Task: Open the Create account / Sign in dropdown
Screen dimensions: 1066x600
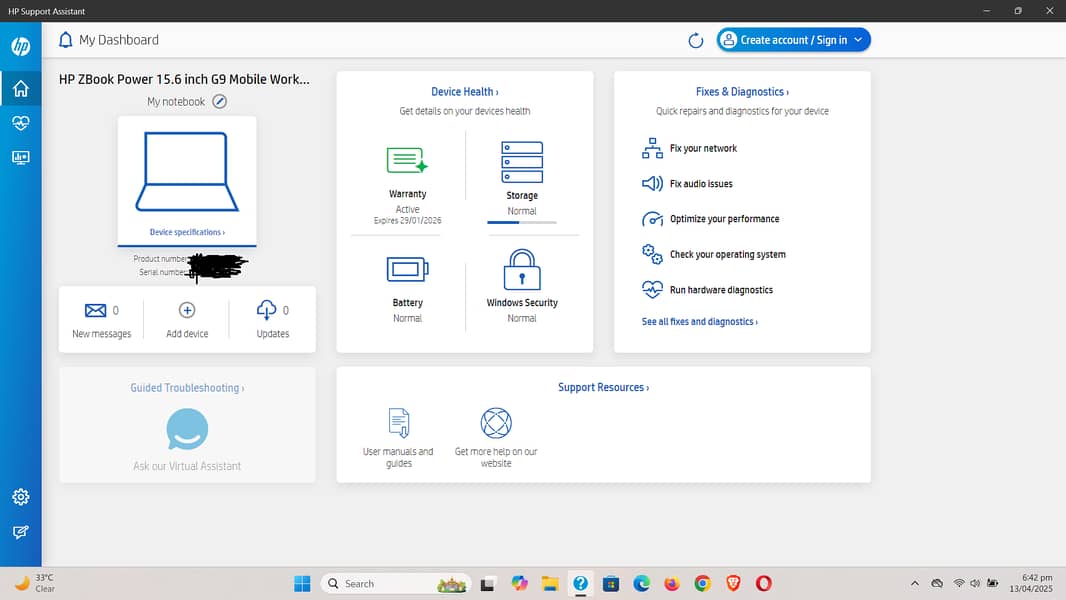Action: [793, 40]
